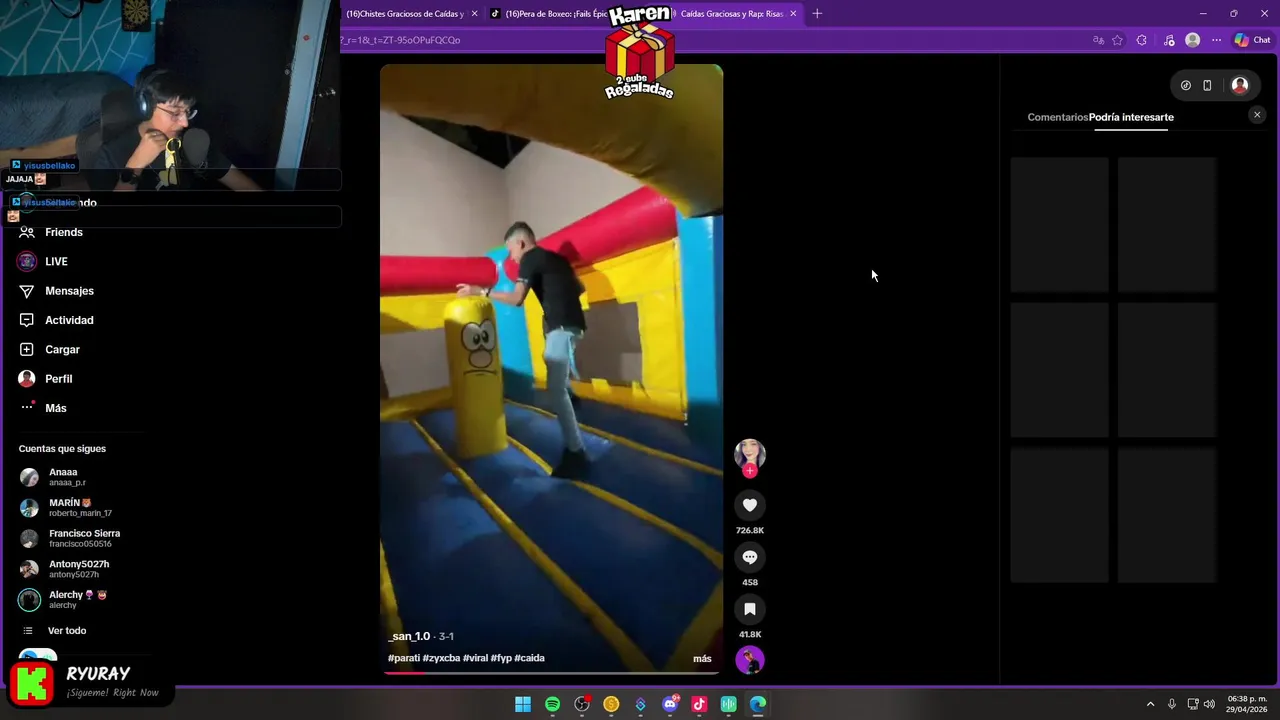Close the Chistes Graciosos de Caídas tab
This screenshot has height=720, width=1280.
474,13
